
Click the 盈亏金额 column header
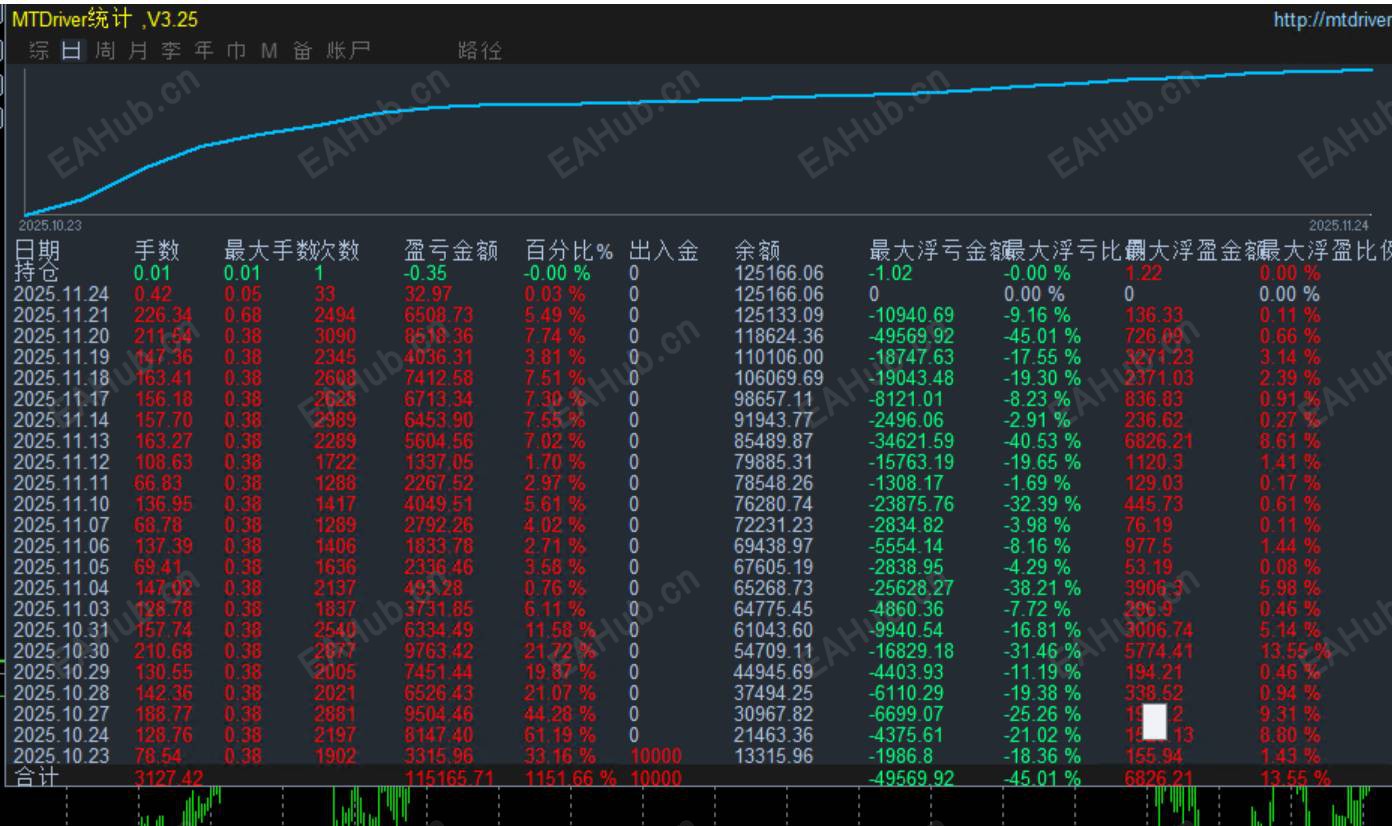(451, 251)
